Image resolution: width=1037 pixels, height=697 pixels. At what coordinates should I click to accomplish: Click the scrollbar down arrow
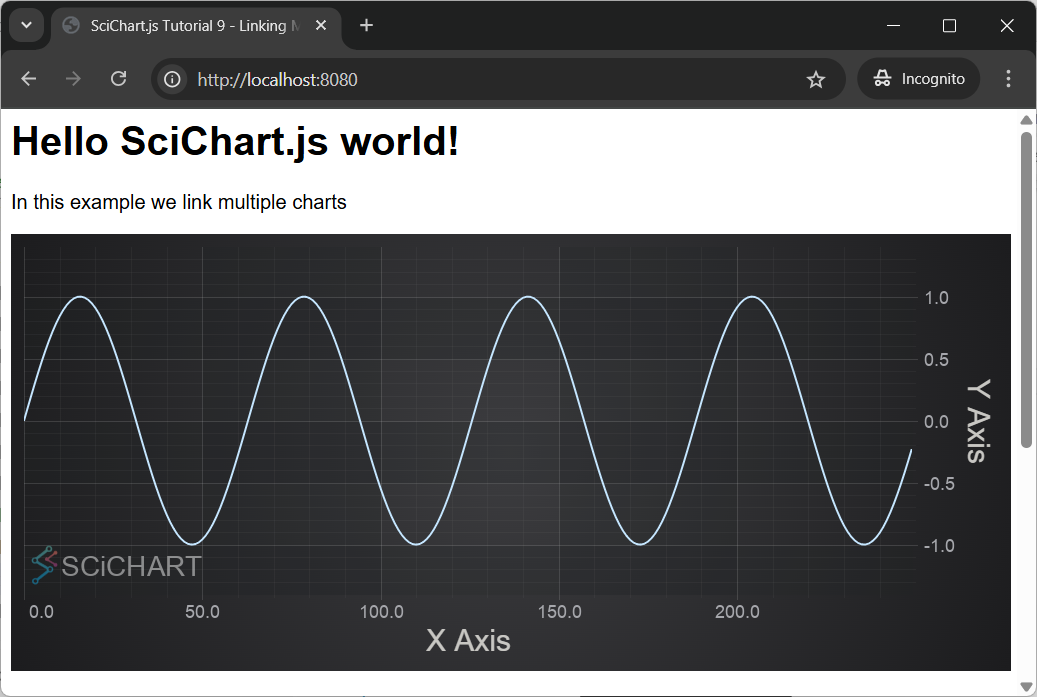pyautogui.click(x=1026, y=685)
